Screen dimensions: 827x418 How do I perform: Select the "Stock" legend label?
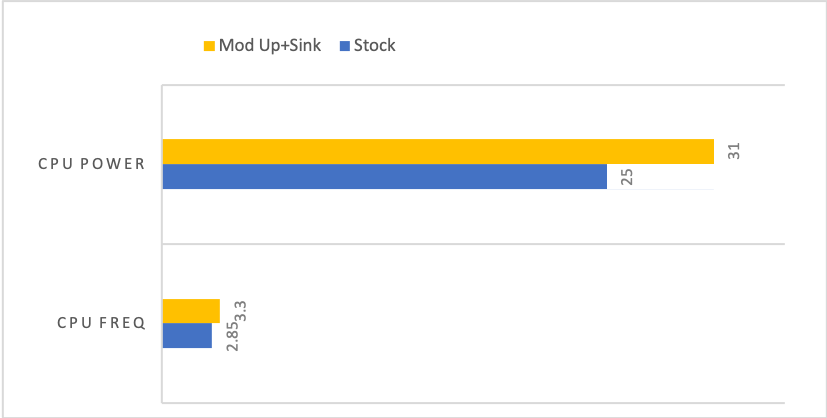click(x=375, y=46)
